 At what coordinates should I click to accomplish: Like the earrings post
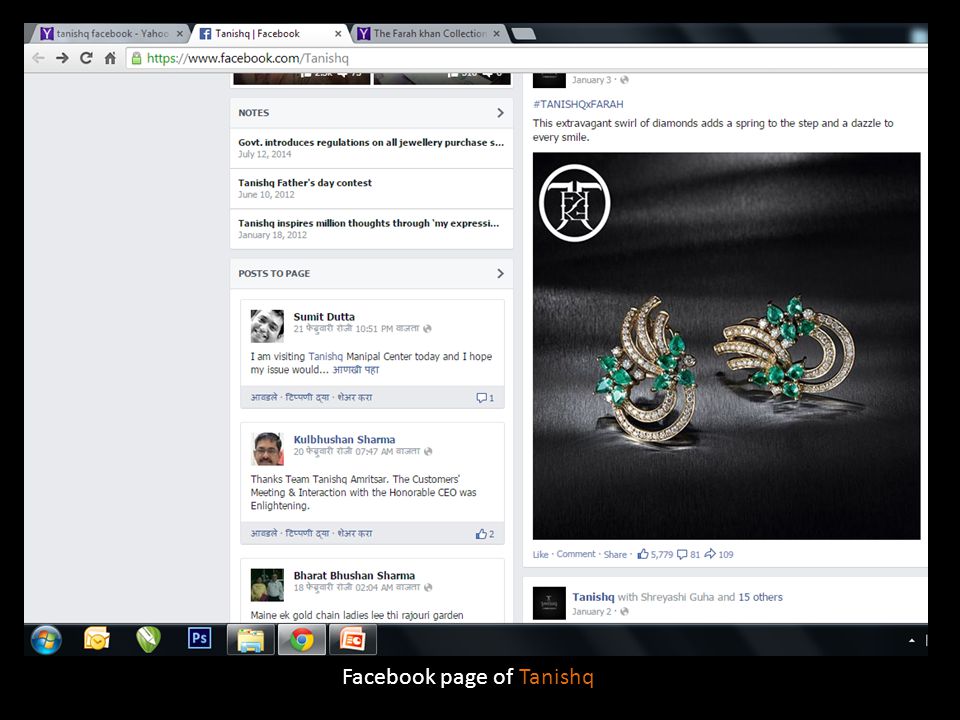541,554
